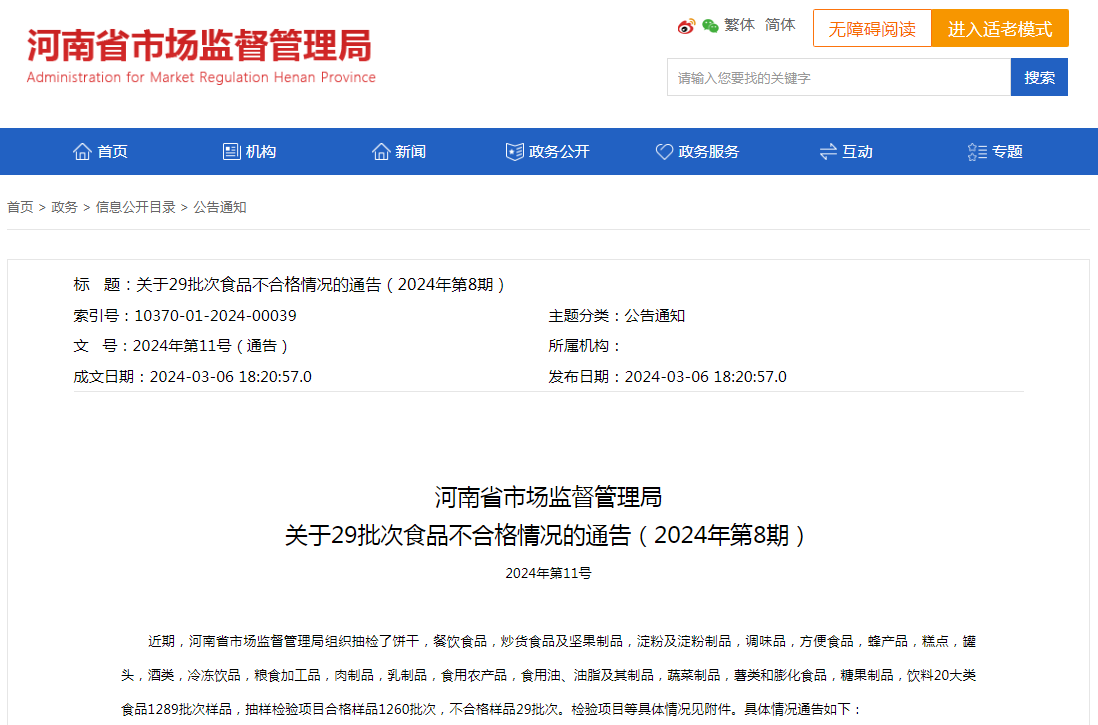
Task: Click the arrows icon beside 互动
Action: pyautogui.click(x=828, y=151)
